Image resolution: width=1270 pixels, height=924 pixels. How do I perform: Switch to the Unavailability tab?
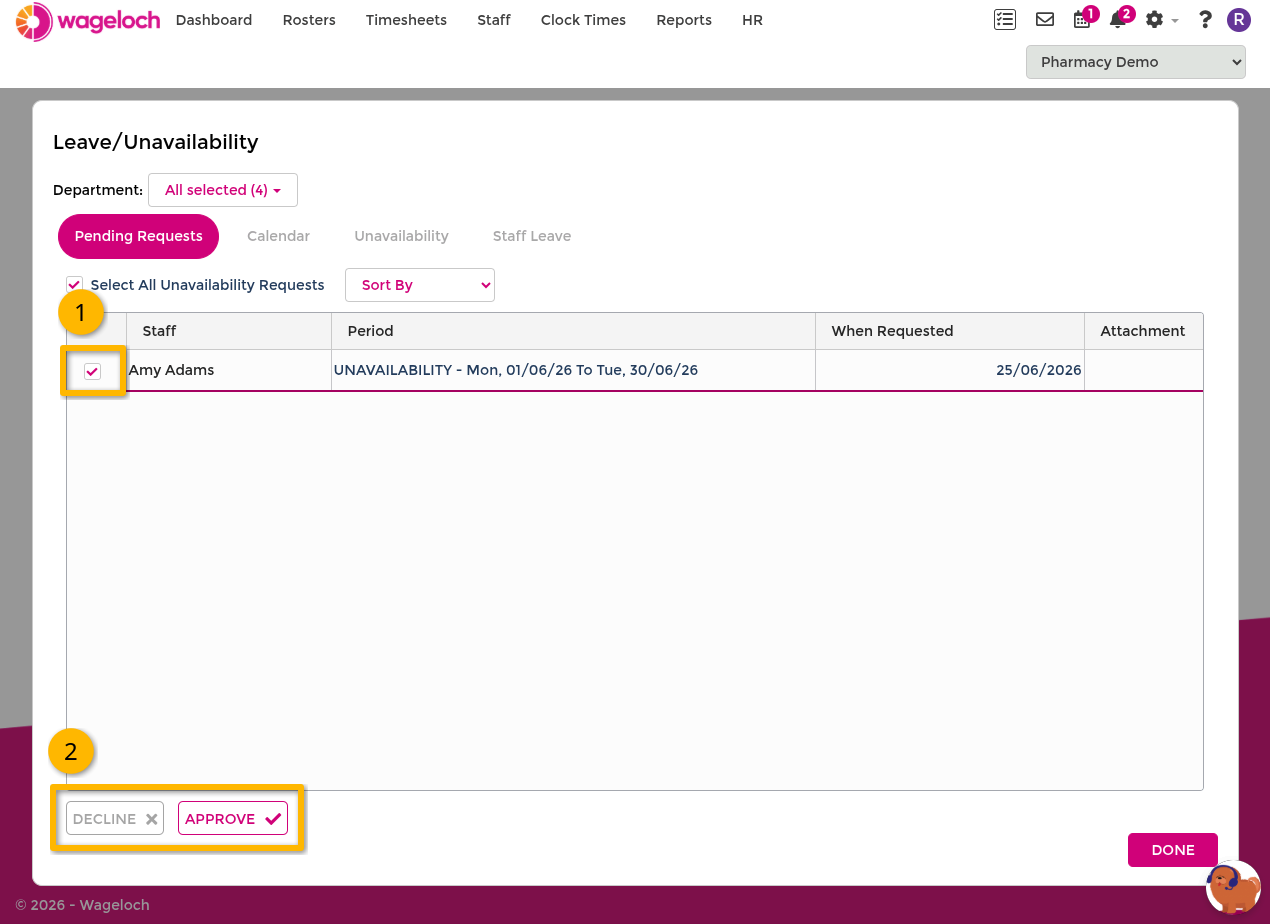[x=401, y=236]
